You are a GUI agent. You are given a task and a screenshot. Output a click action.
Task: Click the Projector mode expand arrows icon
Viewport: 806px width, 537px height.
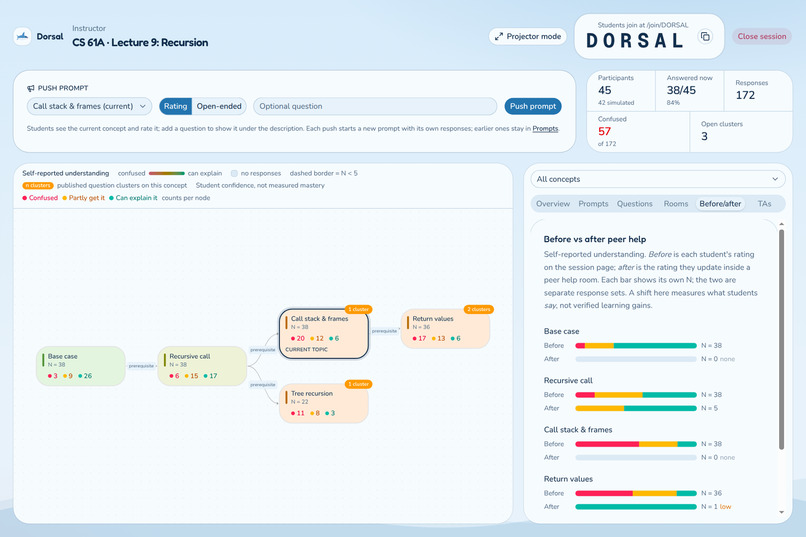click(499, 36)
